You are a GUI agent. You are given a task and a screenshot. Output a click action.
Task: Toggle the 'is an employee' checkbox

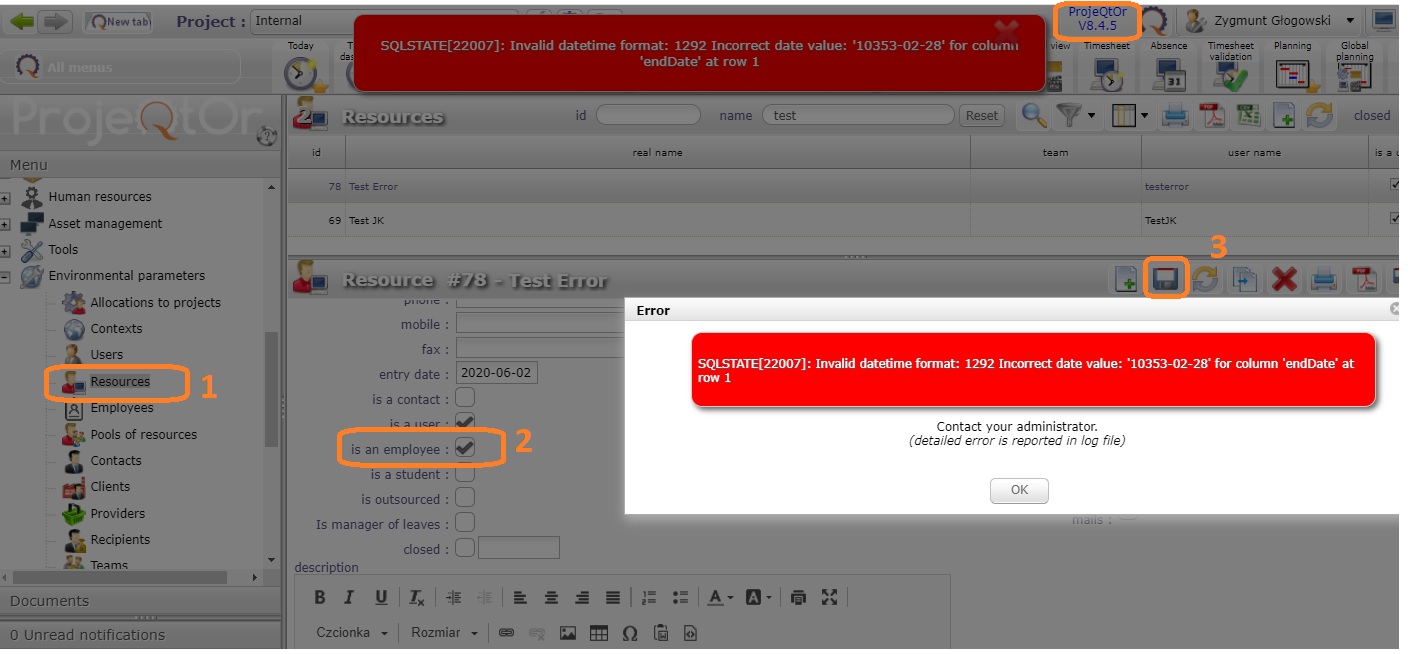[465, 449]
